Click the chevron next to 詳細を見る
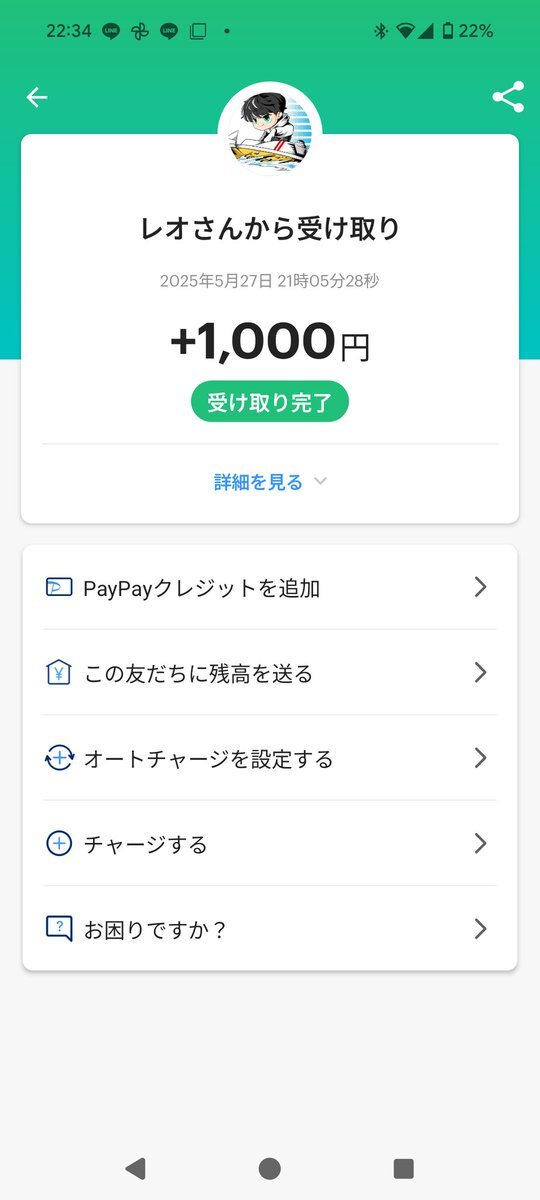Viewport: 540px width, 1200px height. pos(320,482)
